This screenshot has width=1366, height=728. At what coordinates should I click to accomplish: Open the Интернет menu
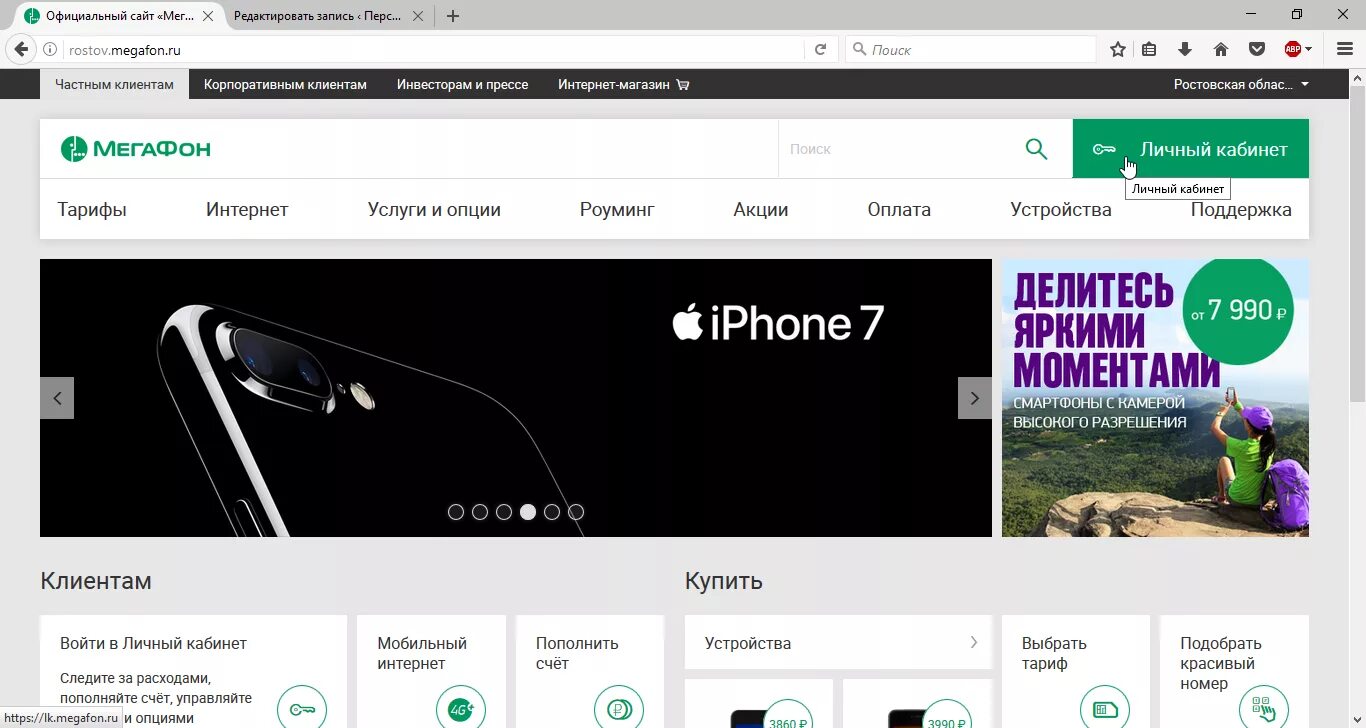click(x=247, y=209)
